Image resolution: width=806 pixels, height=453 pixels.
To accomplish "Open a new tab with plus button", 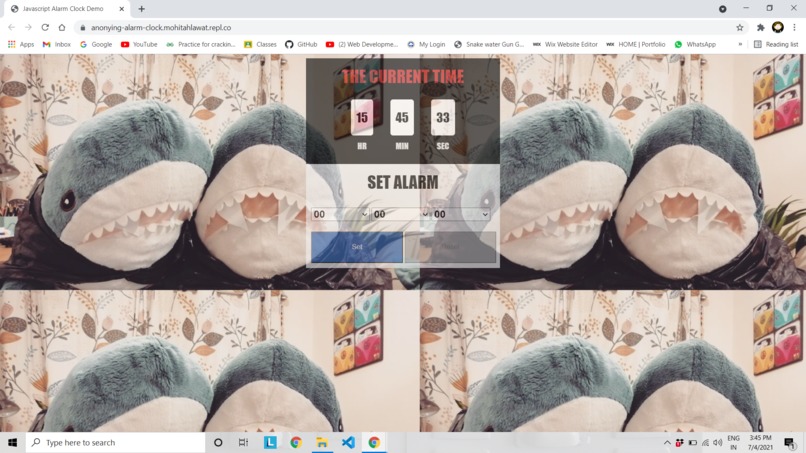I will coord(141,9).
